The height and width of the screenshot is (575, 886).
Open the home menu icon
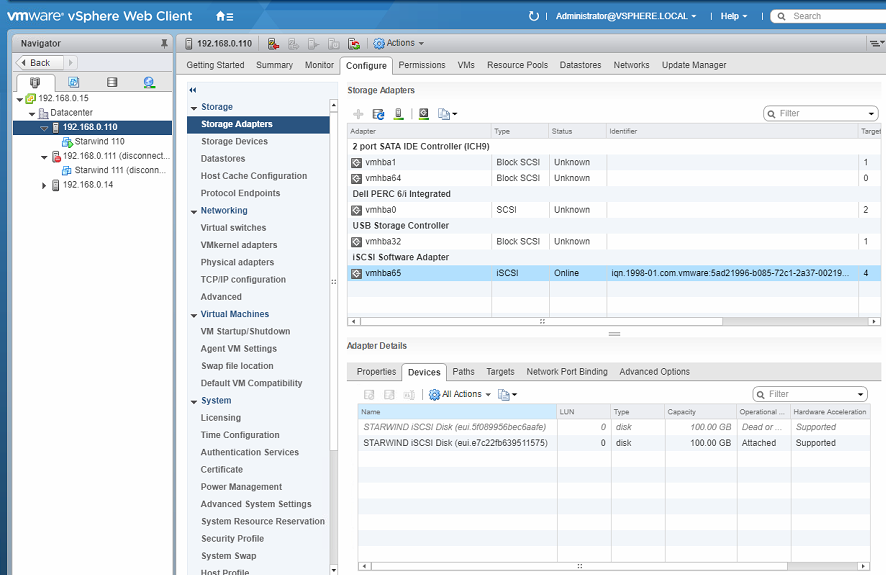pyautogui.click(x=224, y=16)
